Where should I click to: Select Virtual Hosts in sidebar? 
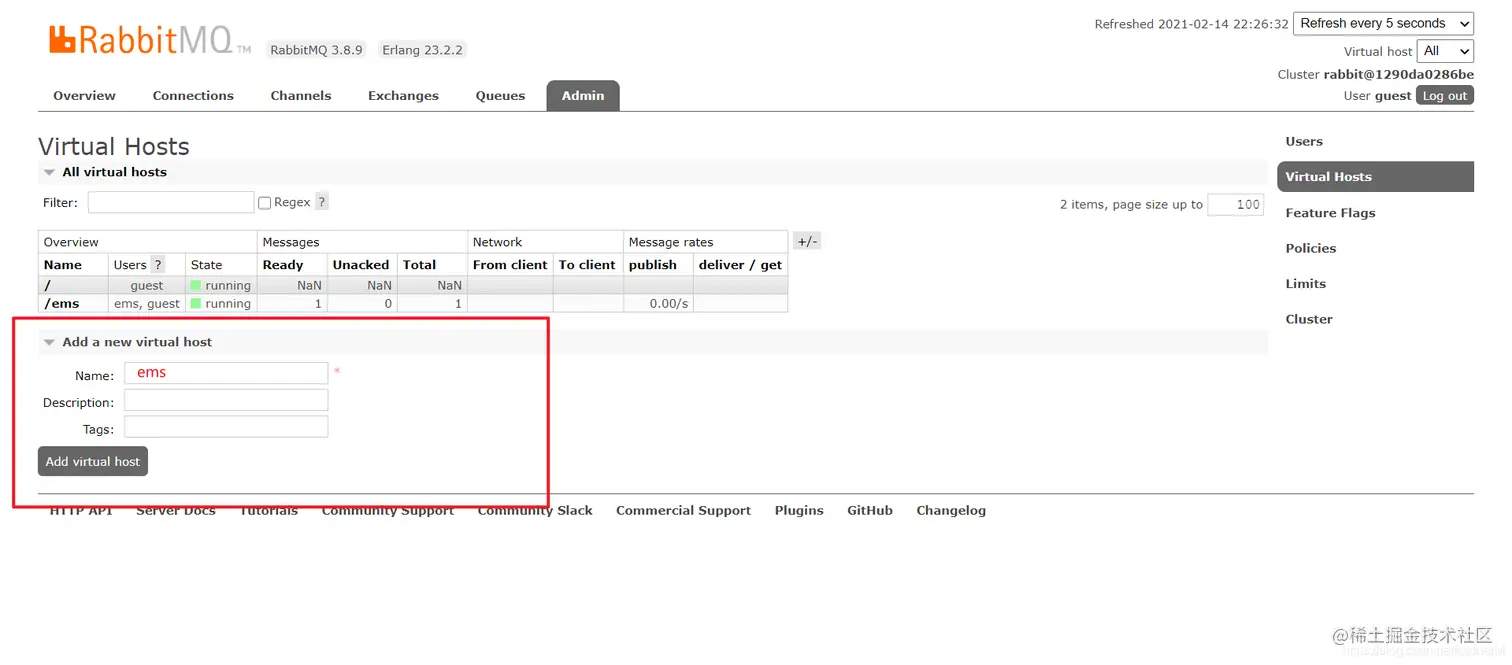pos(1376,177)
